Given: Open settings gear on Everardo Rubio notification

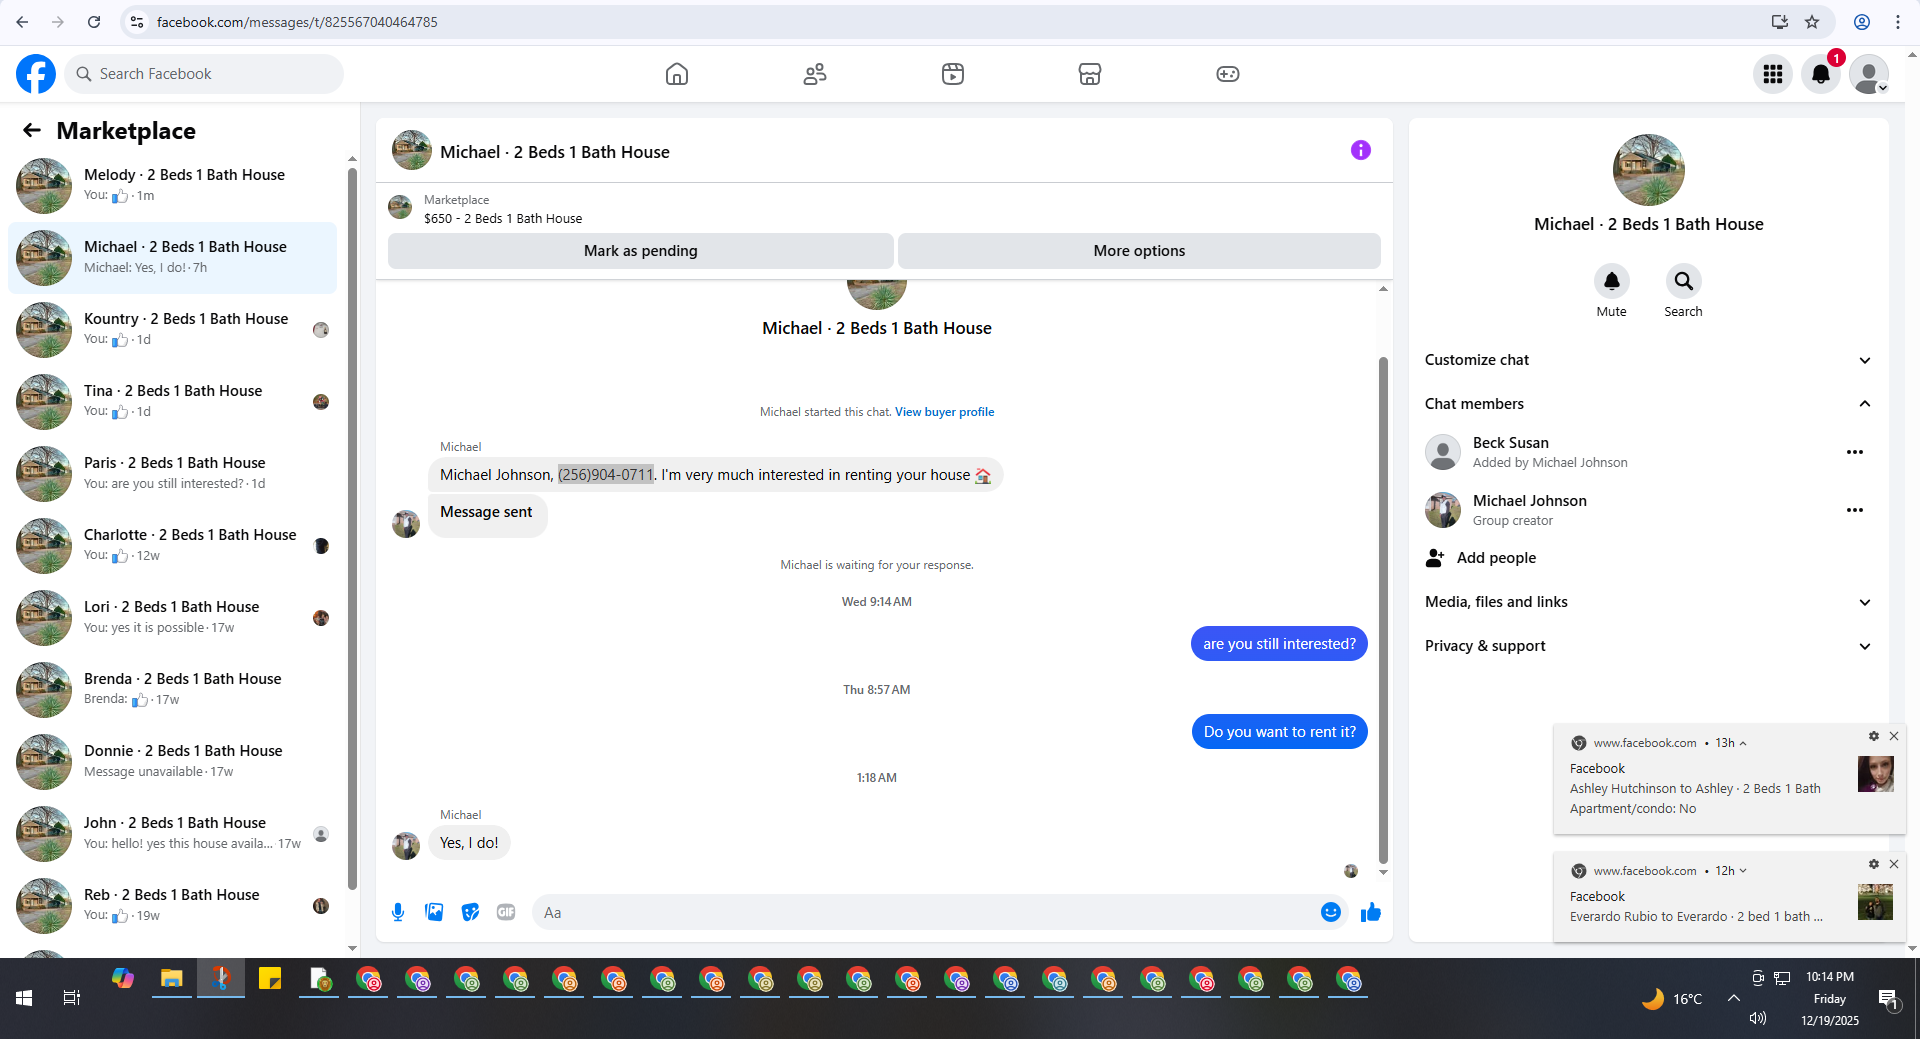Looking at the screenshot, I should click(x=1874, y=864).
